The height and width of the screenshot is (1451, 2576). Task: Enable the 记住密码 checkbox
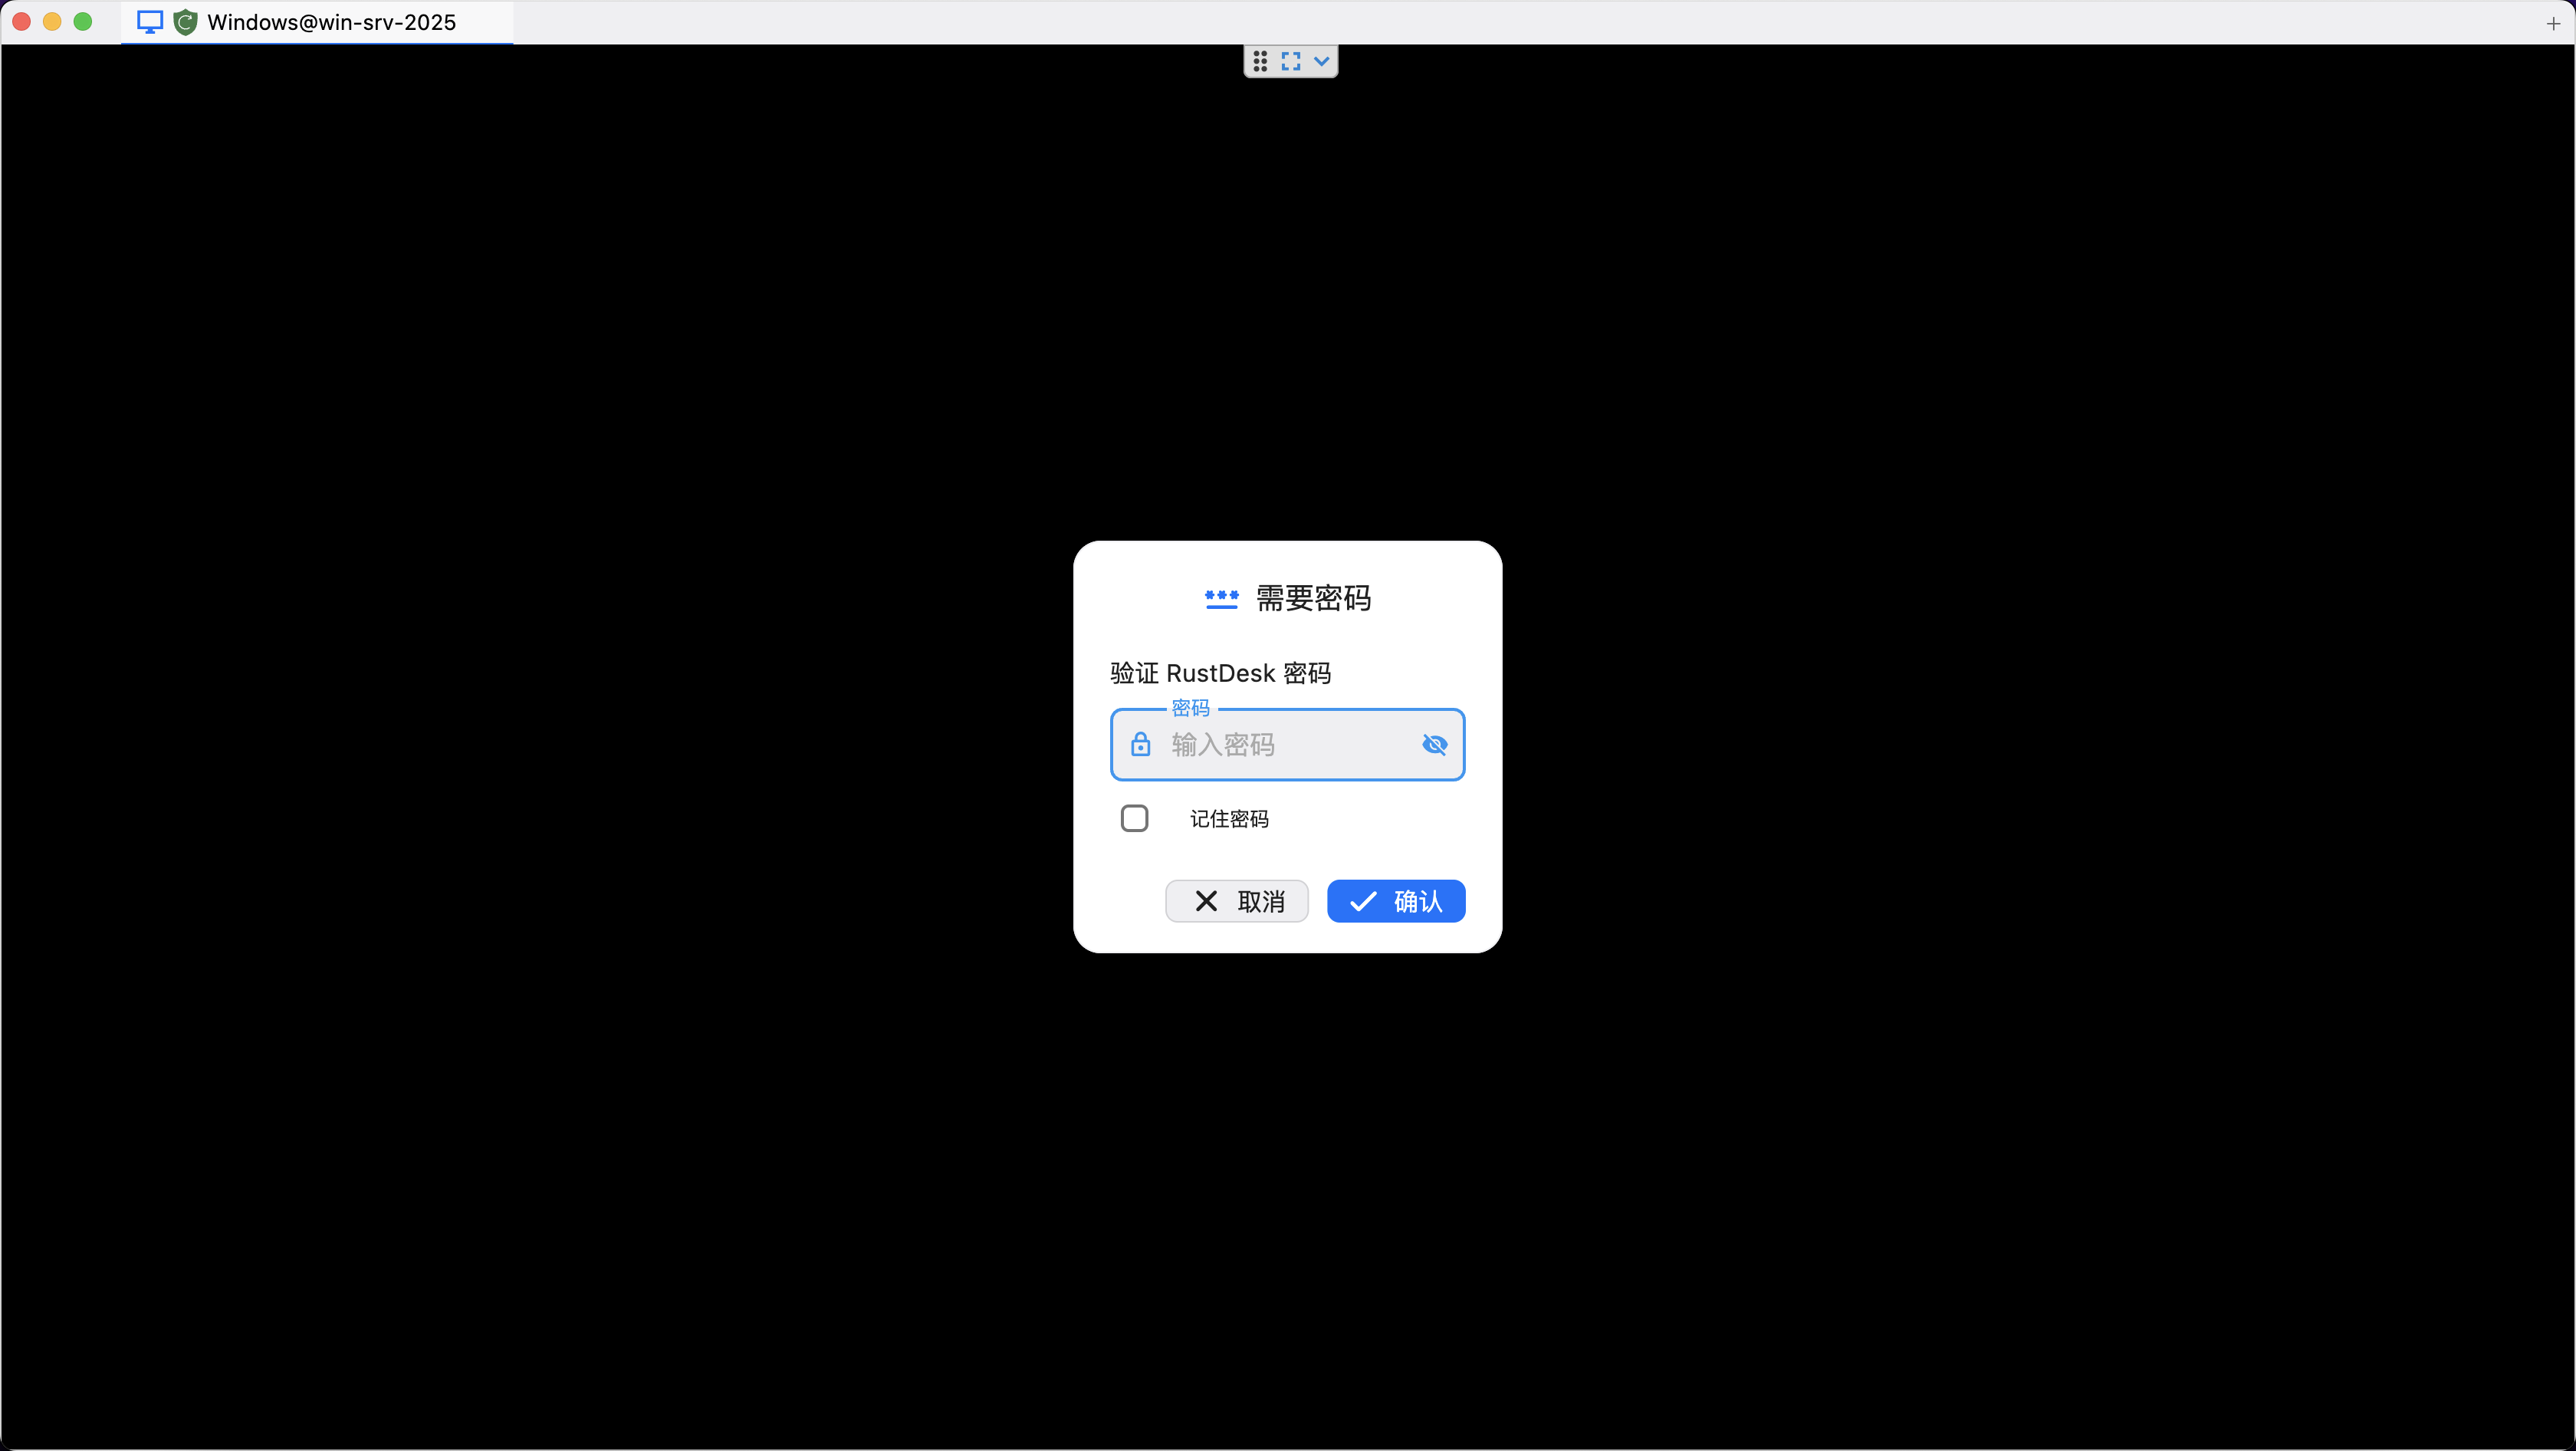point(1134,818)
